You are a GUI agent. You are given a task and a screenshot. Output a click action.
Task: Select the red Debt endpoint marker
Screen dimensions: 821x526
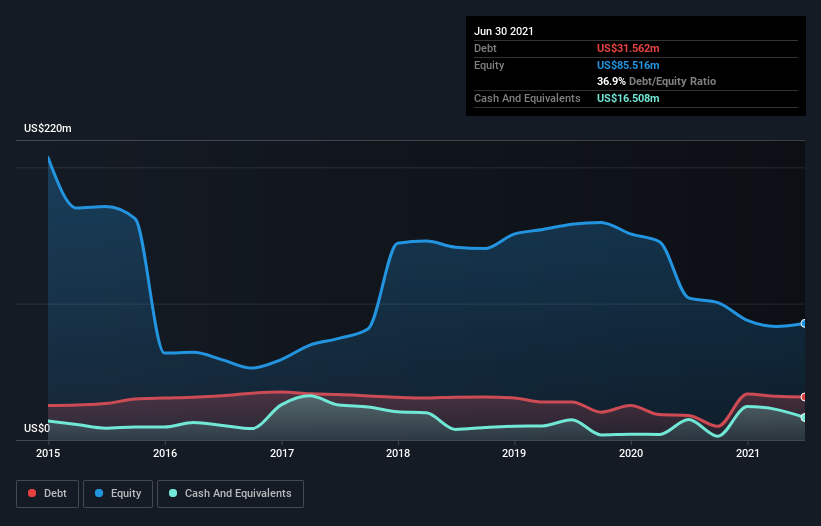(x=804, y=397)
